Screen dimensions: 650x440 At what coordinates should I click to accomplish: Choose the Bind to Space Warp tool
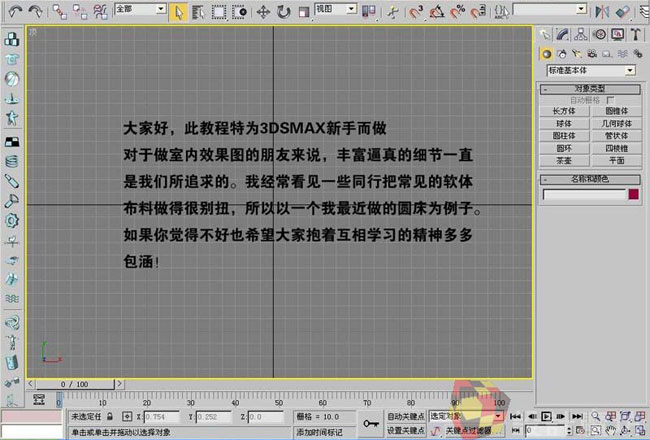click(100, 12)
